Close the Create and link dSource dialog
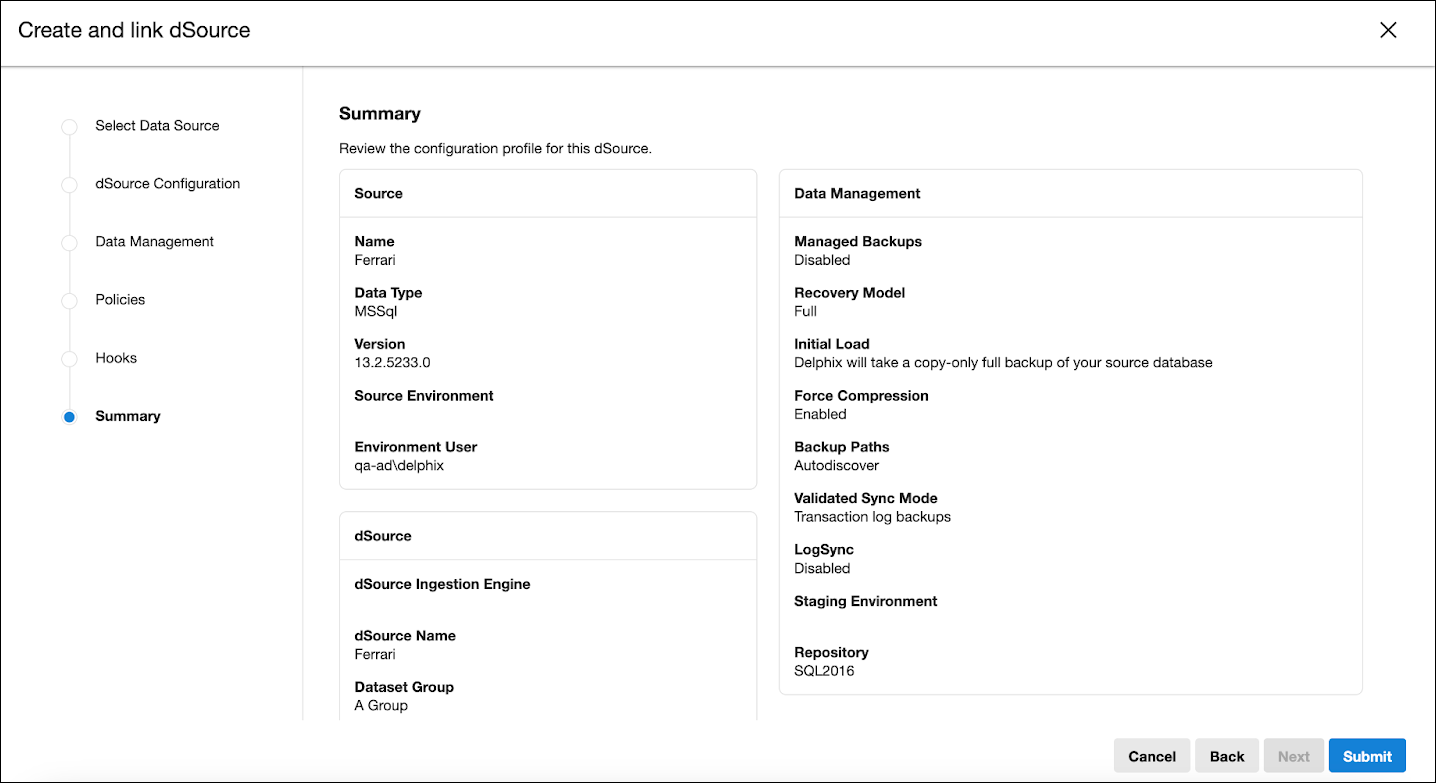This screenshot has height=783, width=1436. click(1388, 30)
